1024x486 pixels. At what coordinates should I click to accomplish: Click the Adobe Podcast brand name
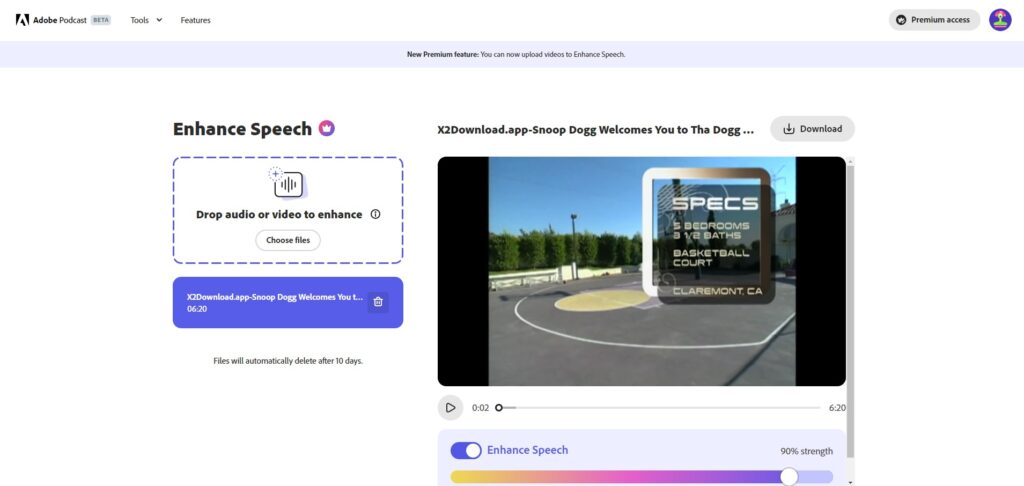(x=59, y=20)
